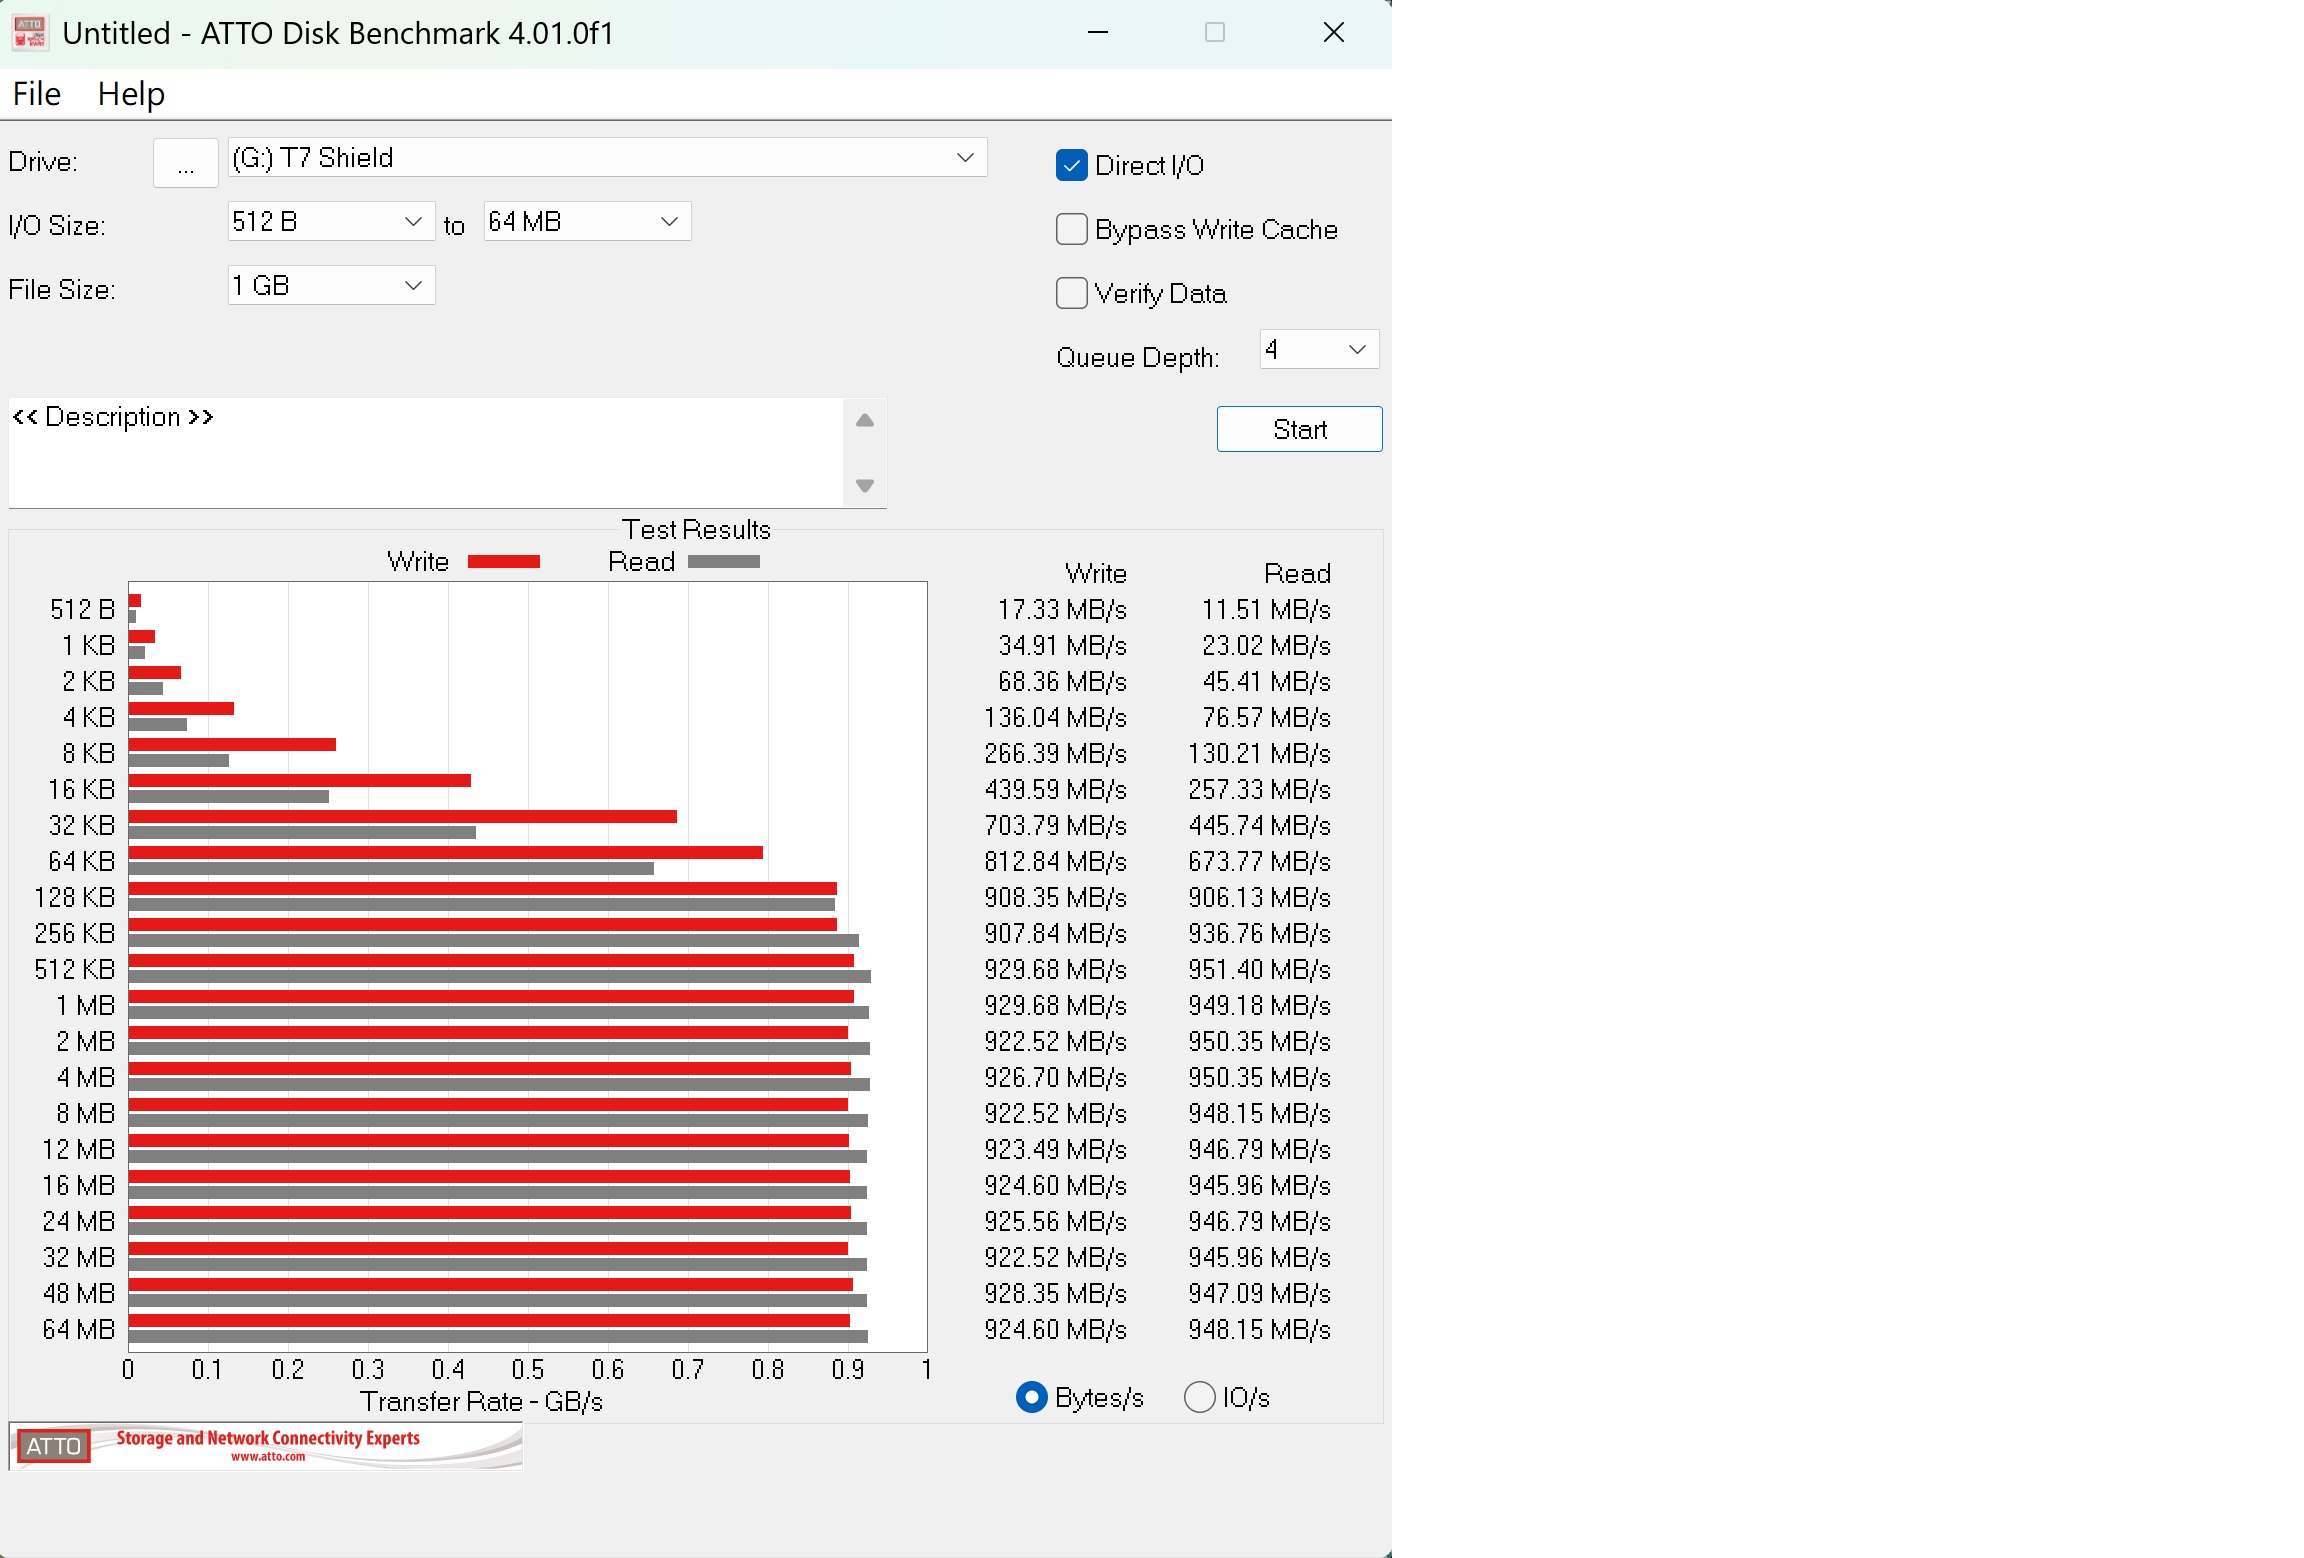Open the File menu
The image size is (2304, 1558).
[x=37, y=94]
